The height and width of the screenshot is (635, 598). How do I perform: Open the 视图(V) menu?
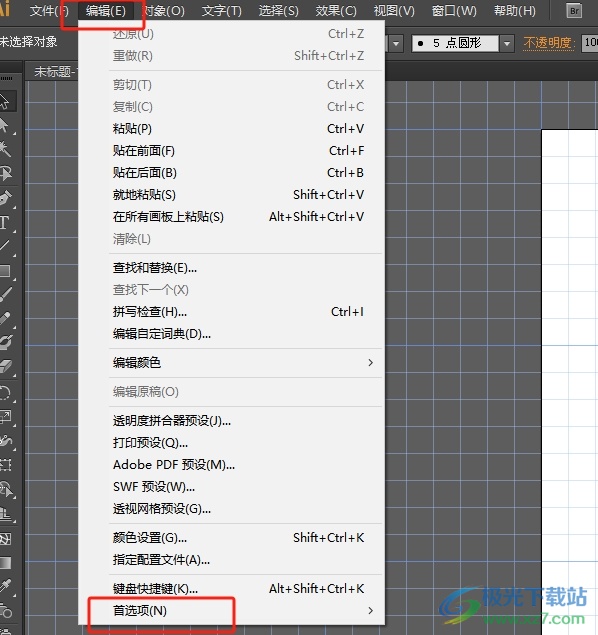point(394,11)
